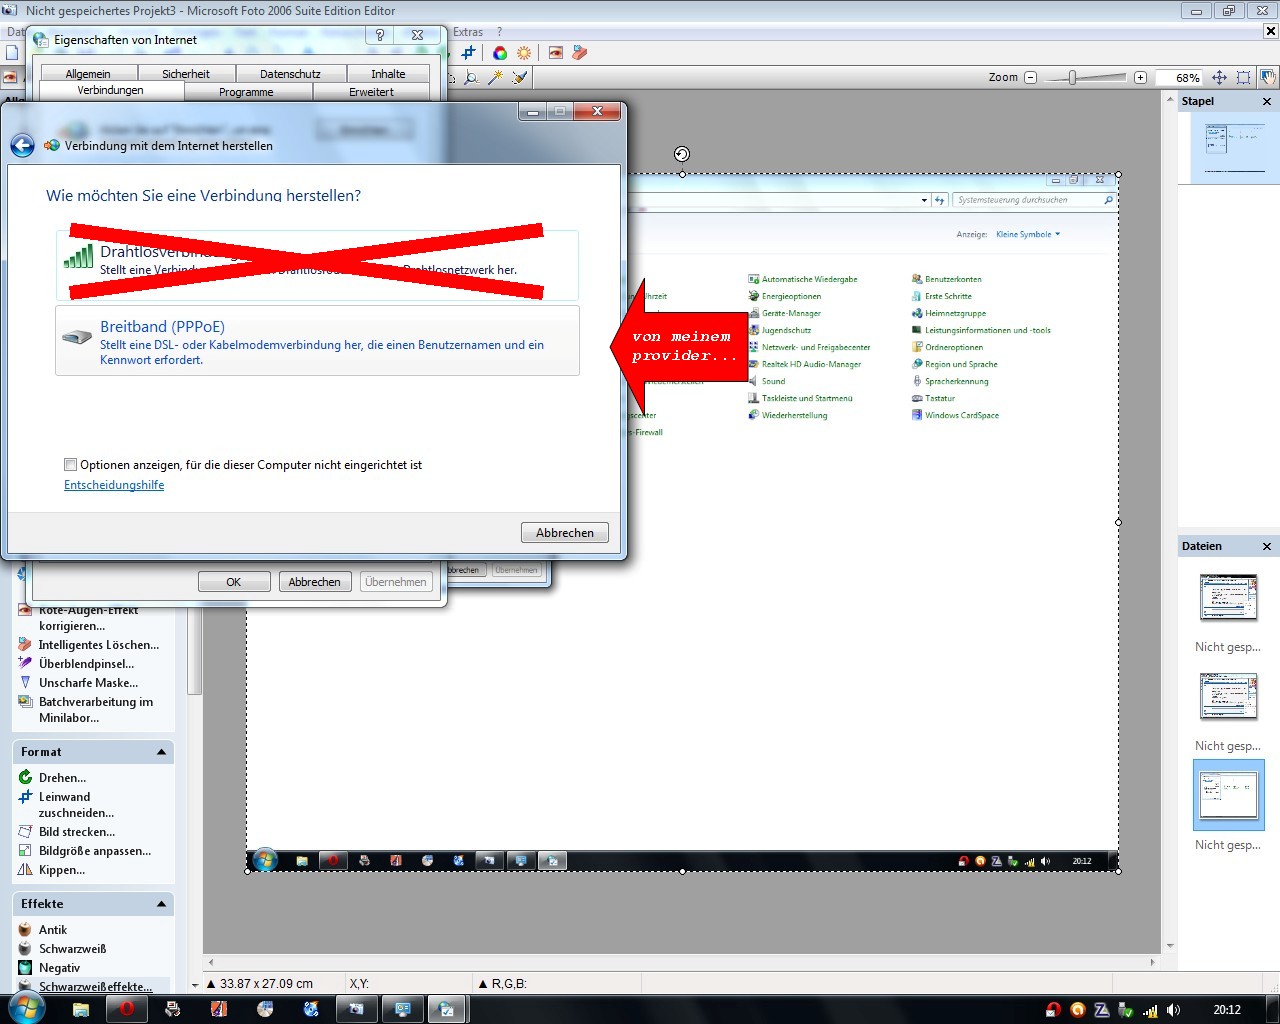Click the color wheel adjustment icon
This screenshot has width=1280, height=1024.
point(500,53)
